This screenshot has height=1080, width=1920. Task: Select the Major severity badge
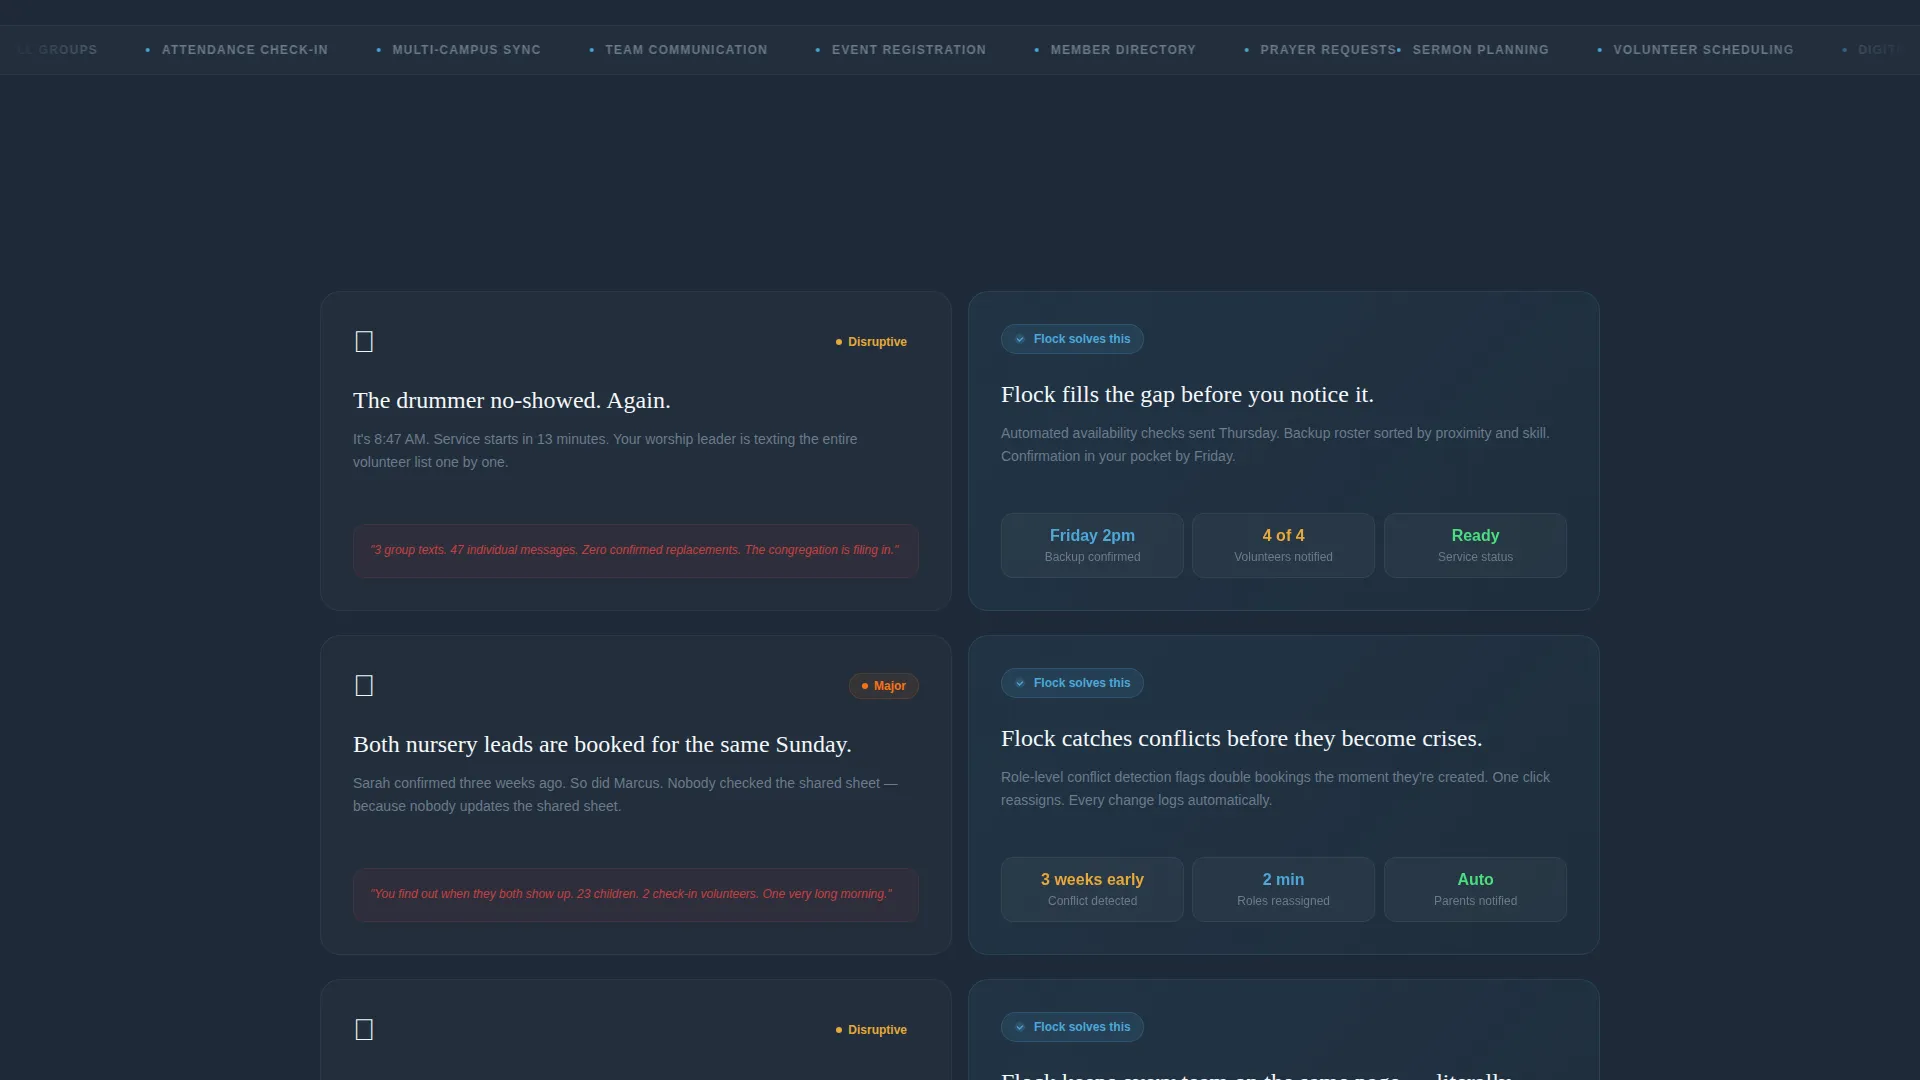click(x=884, y=686)
